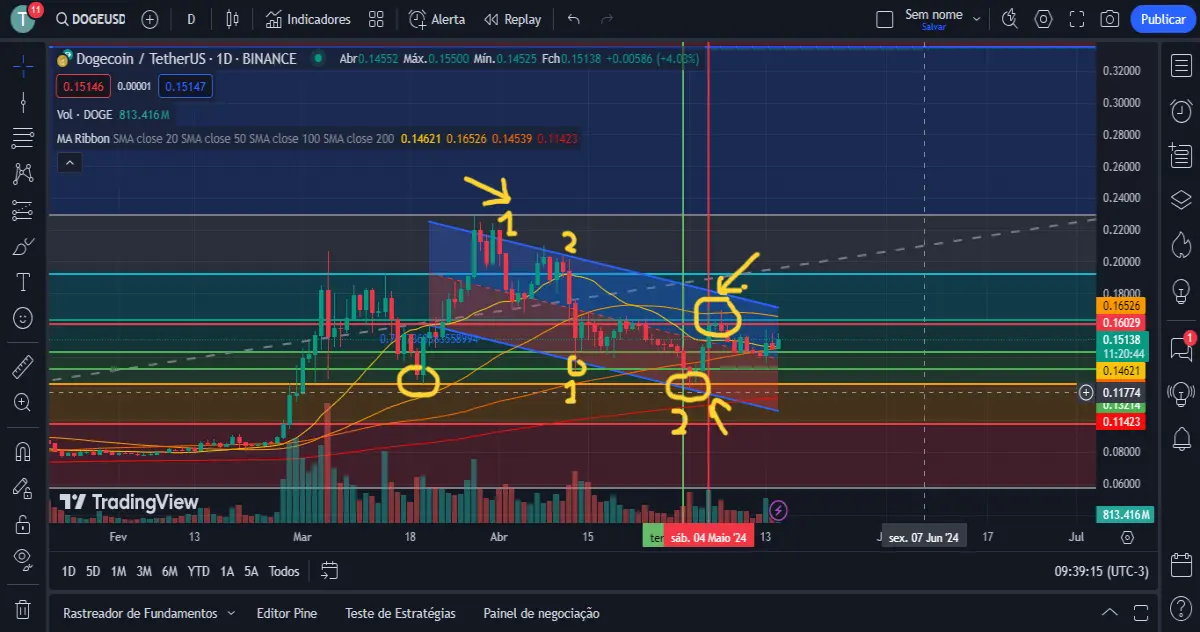Image resolution: width=1200 pixels, height=632 pixels.
Task: Maximize the bottom panel
Action: [1142, 612]
